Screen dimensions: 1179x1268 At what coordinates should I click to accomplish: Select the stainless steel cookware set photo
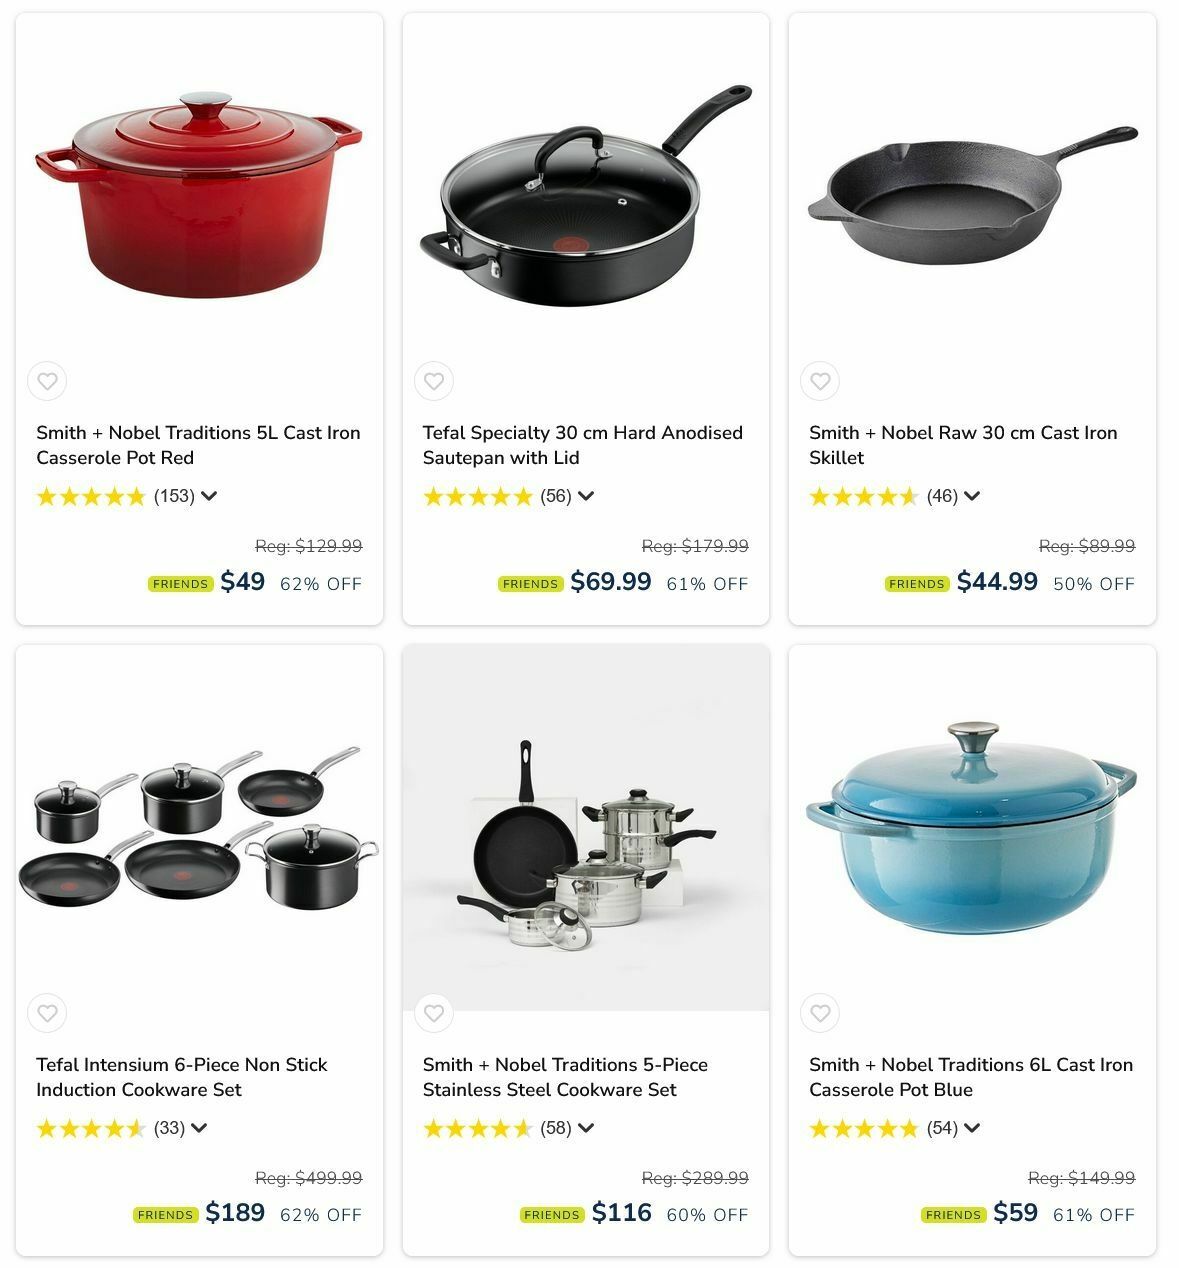(x=586, y=828)
